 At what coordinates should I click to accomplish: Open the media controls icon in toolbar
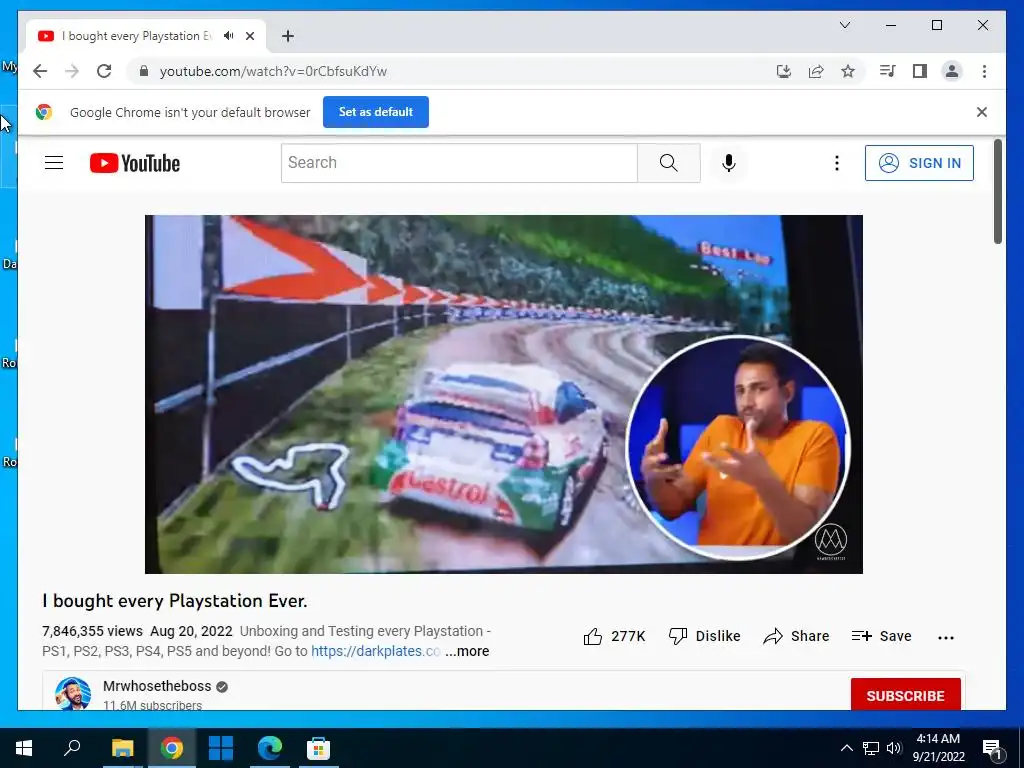[887, 71]
